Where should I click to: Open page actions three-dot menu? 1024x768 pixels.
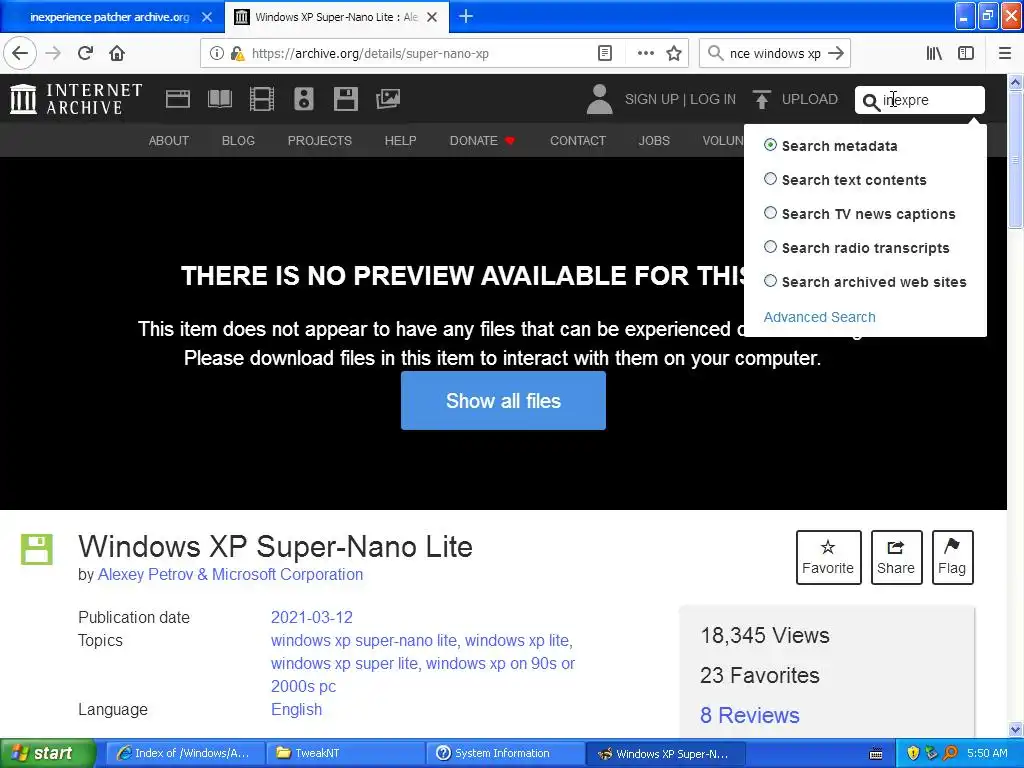pyautogui.click(x=645, y=54)
